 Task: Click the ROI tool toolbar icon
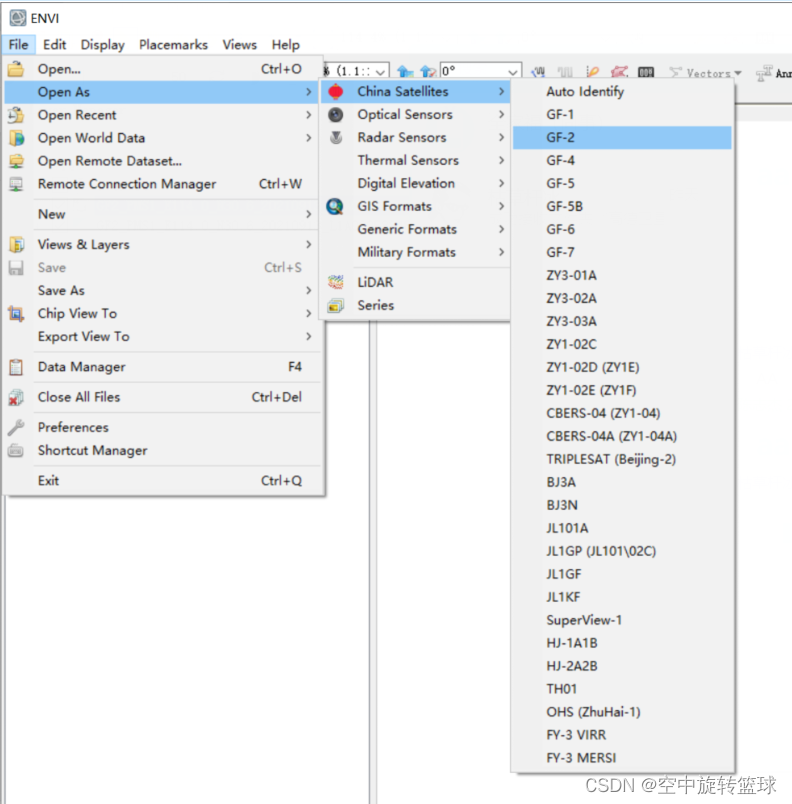coord(619,72)
